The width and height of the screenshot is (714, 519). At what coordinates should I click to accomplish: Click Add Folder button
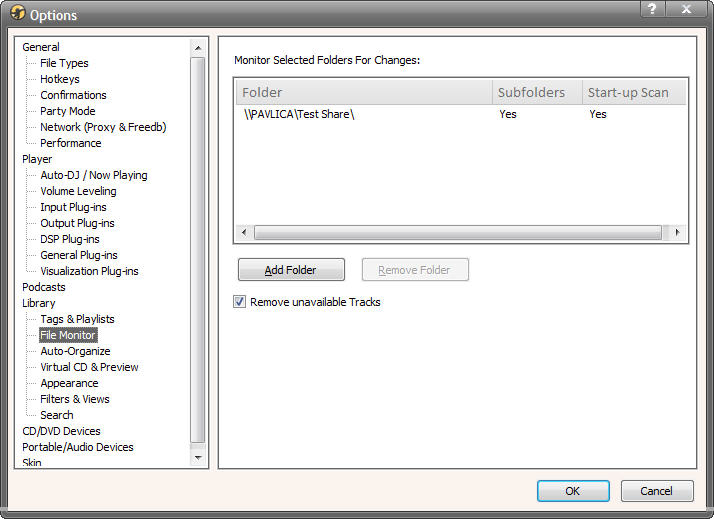[x=291, y=270]
